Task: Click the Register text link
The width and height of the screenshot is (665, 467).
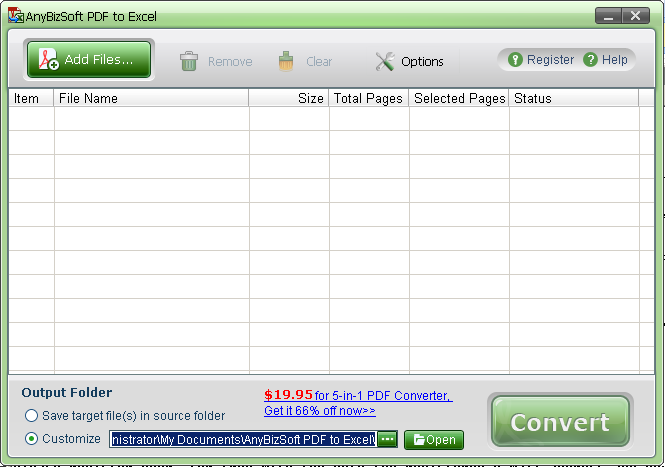Action: pyautogui.click(x=550, y=59)
